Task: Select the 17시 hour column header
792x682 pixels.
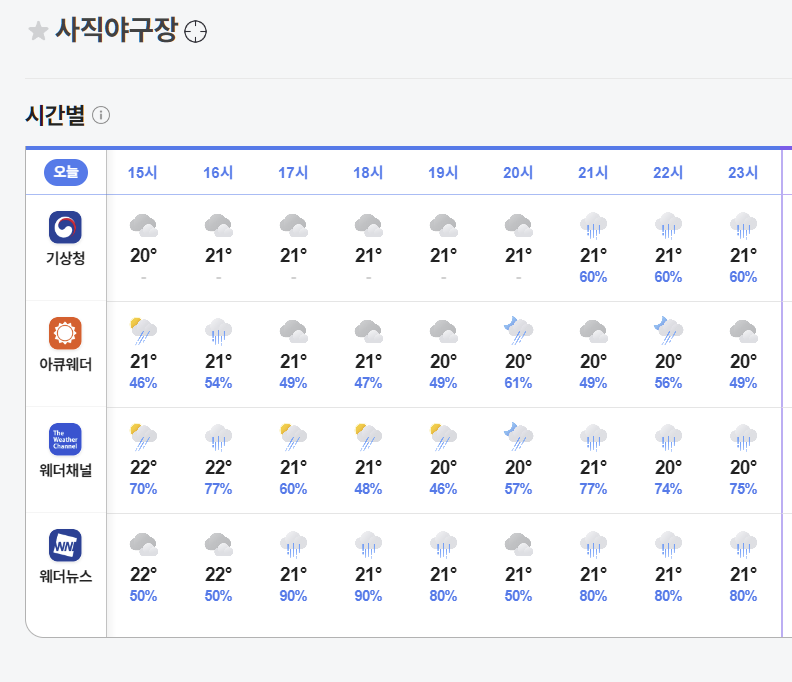Action: coord(293,173)
